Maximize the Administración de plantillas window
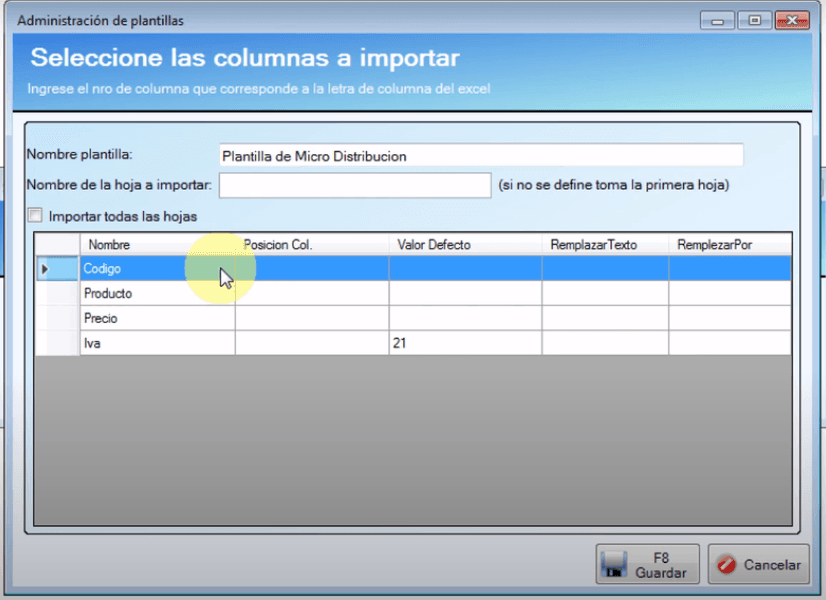 [755, 20]
